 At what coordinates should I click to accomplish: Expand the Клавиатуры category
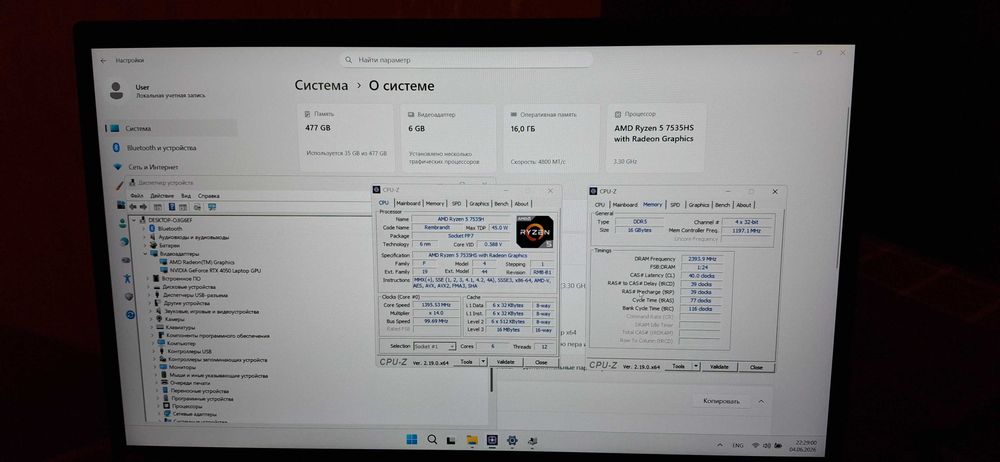pyautogui.click(x=152, y=327)
